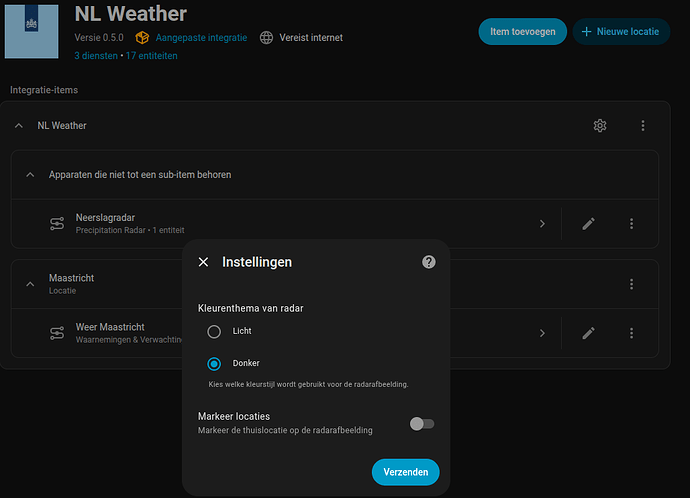Click the orange custom integration box icon

(142, 38)
